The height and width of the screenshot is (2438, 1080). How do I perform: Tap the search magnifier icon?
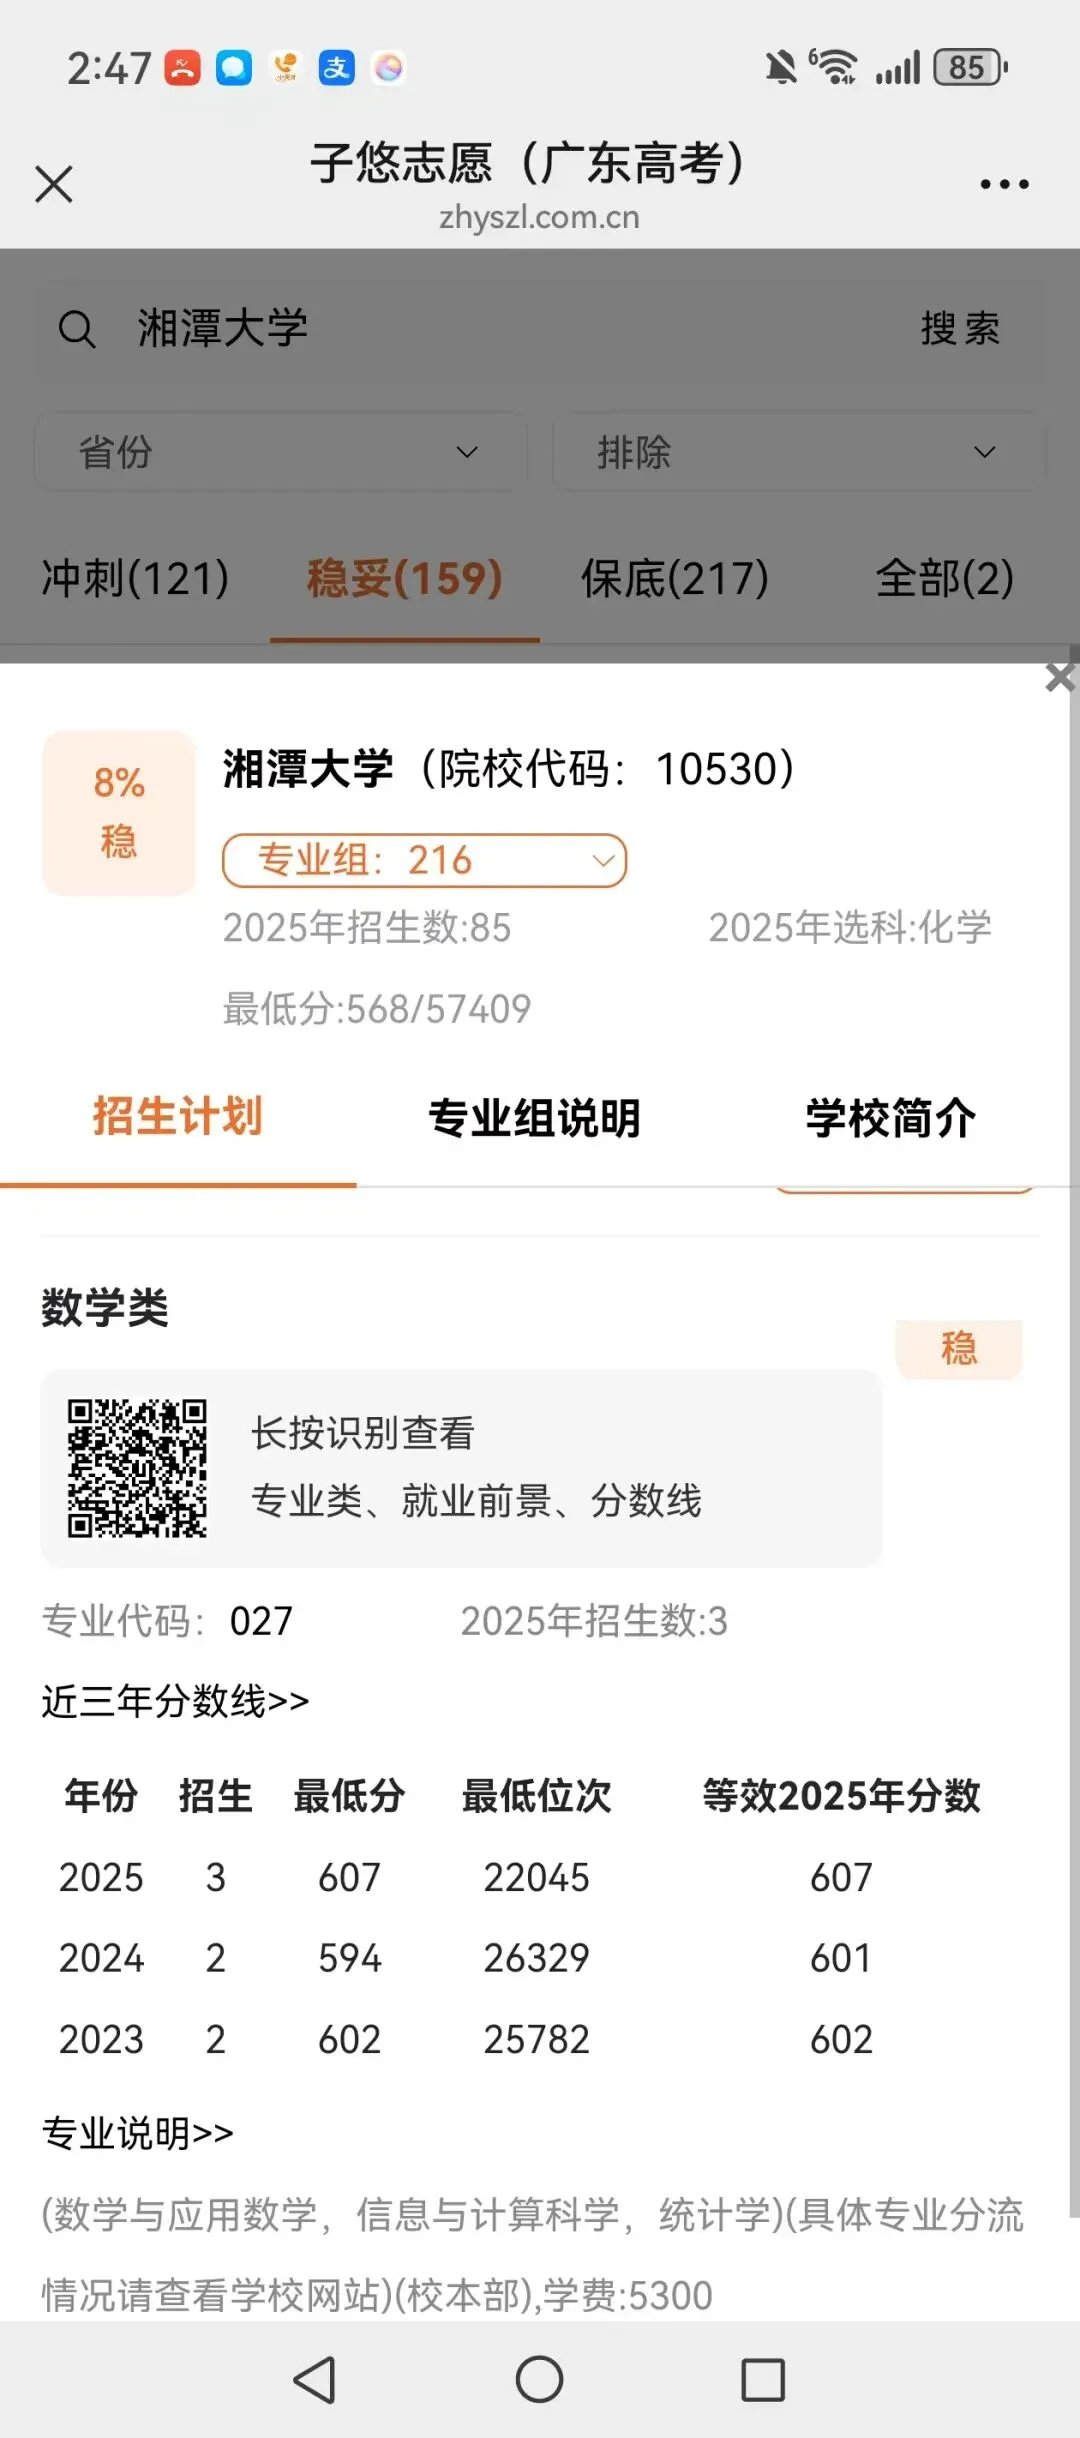pyautogui.click(x=77, y=329)
